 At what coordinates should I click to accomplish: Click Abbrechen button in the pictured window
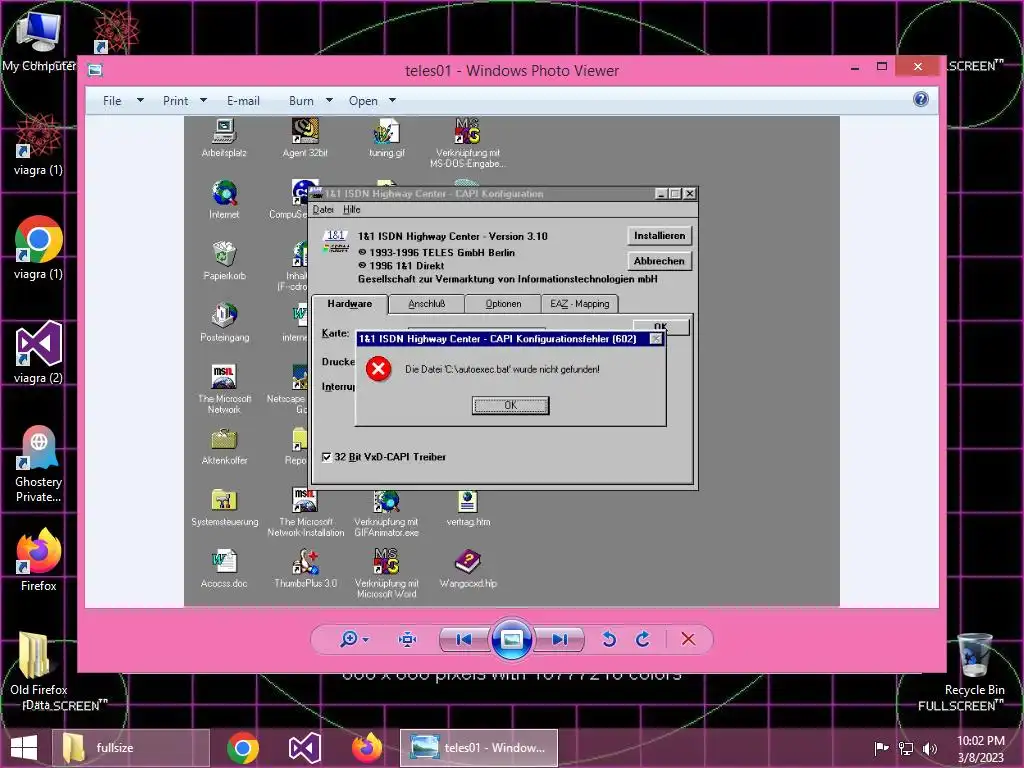click(659, 261)
